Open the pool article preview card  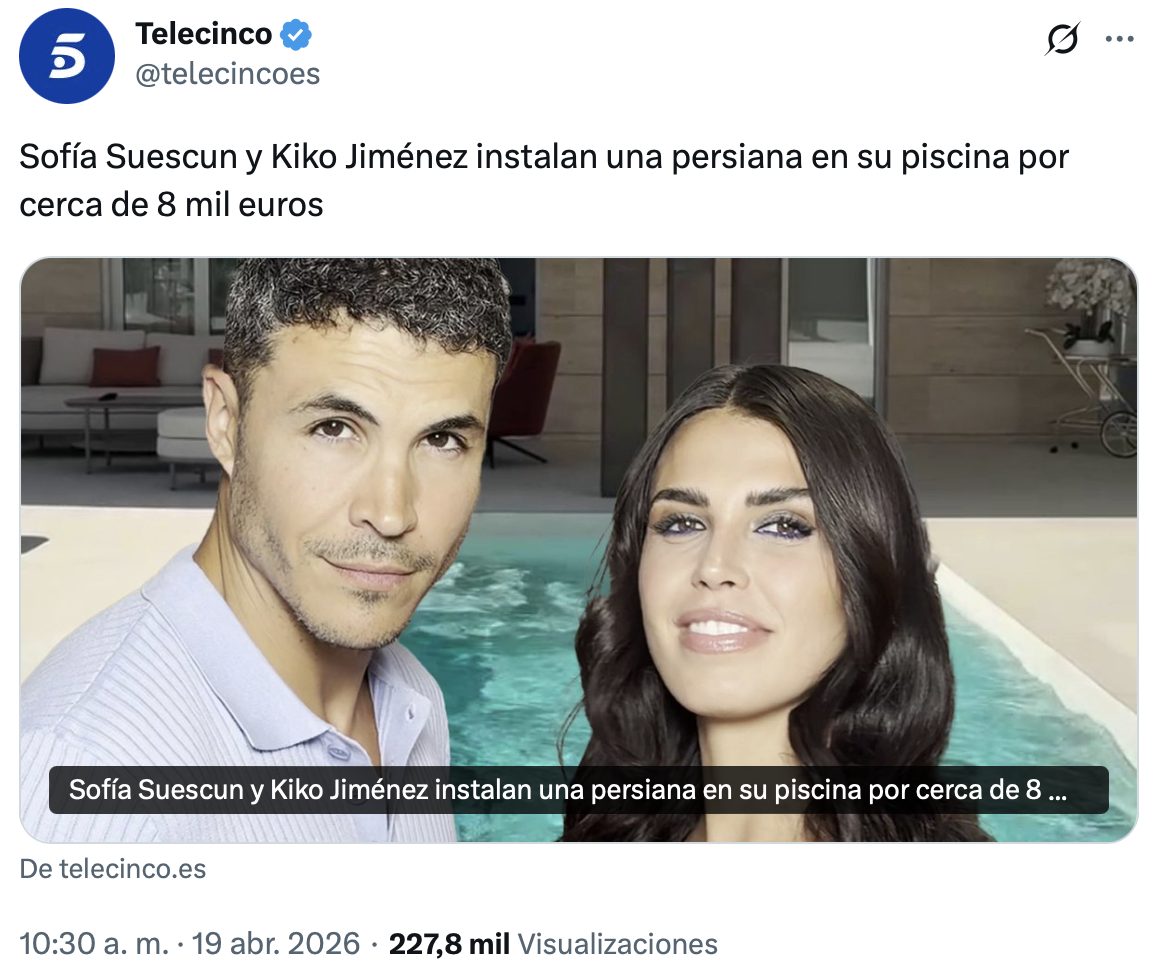pos(579,549)
